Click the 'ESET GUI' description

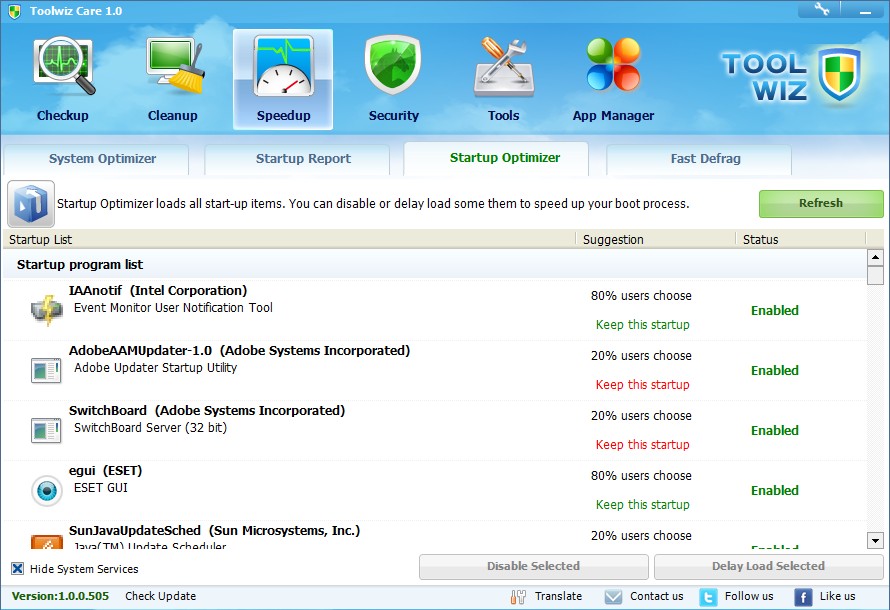101,488
